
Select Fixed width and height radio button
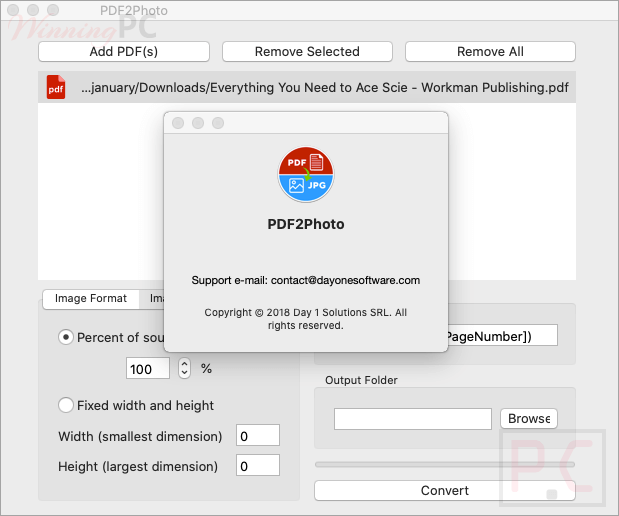pos(66,405)
